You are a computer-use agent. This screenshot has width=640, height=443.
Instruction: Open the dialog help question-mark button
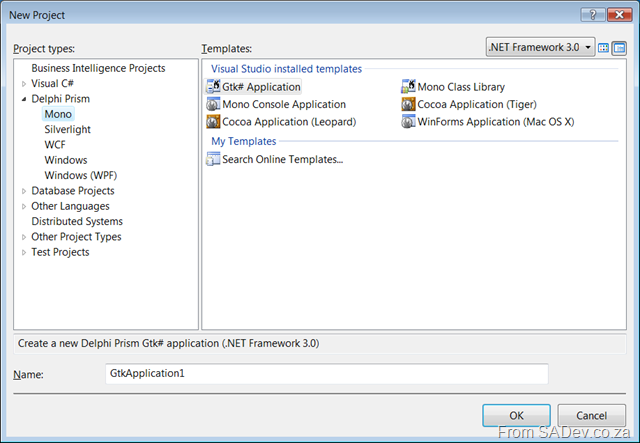pyautogui.click(x=593, y=15)
